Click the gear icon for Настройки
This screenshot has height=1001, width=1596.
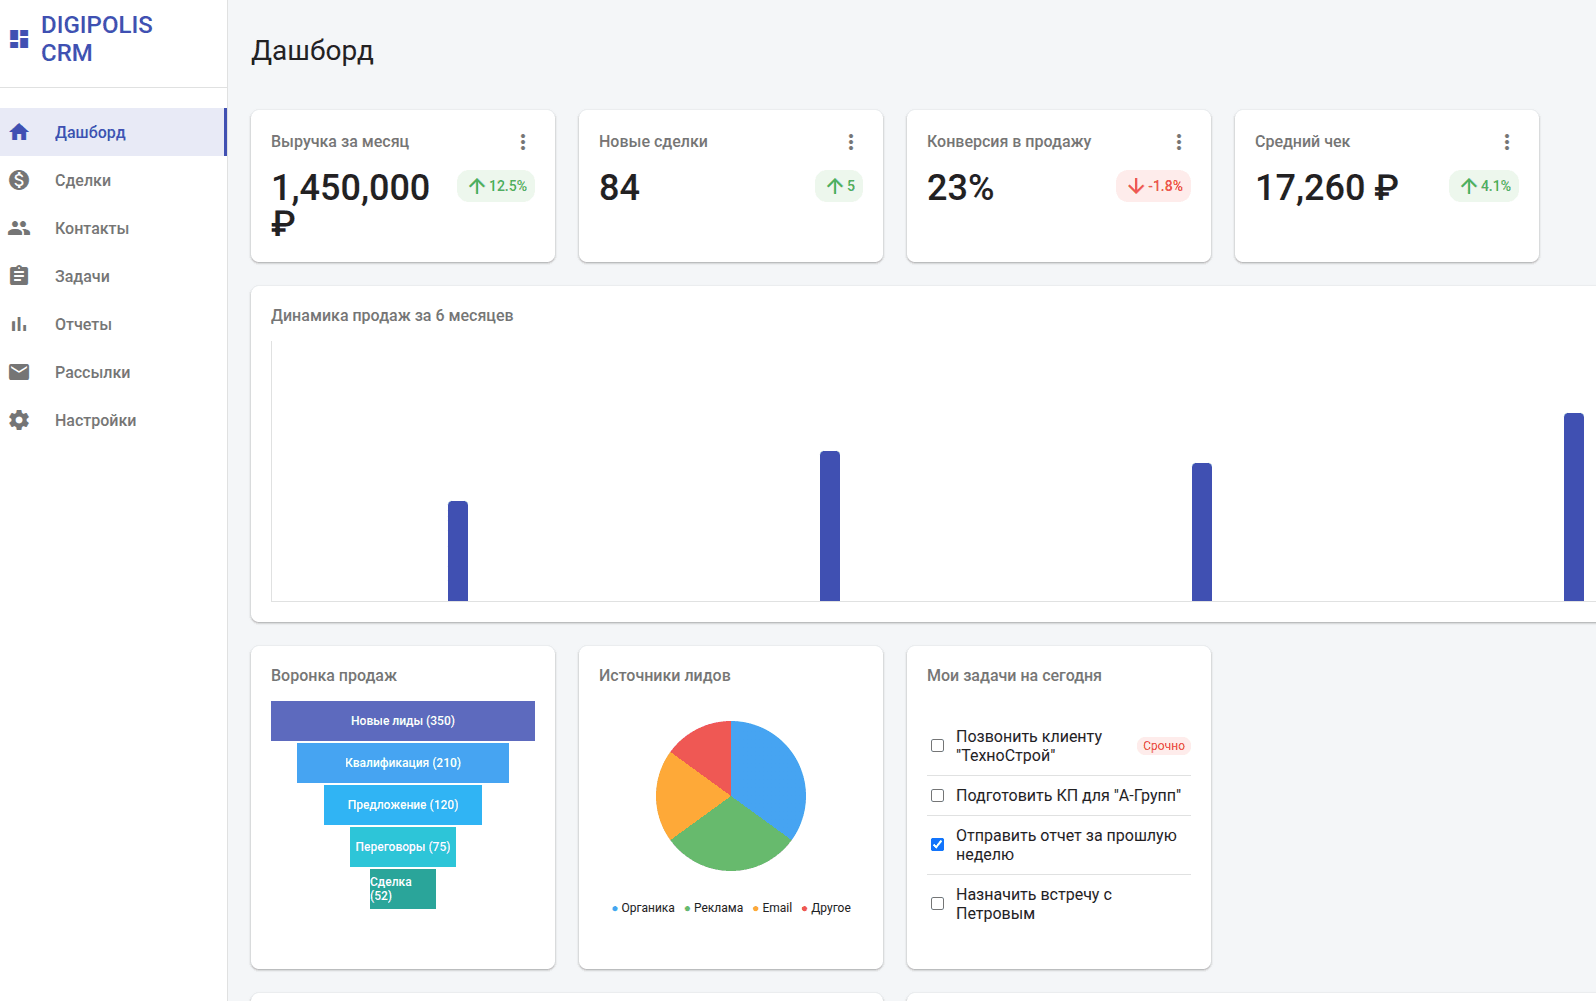pyautogui.click(x=19, y=420)
